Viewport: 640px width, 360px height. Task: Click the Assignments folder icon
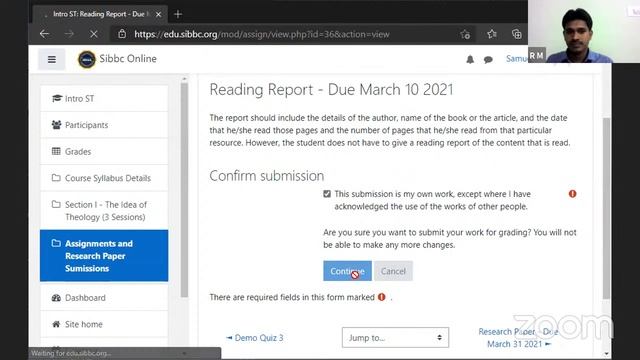pyautogui.click(x=56, y=243)
